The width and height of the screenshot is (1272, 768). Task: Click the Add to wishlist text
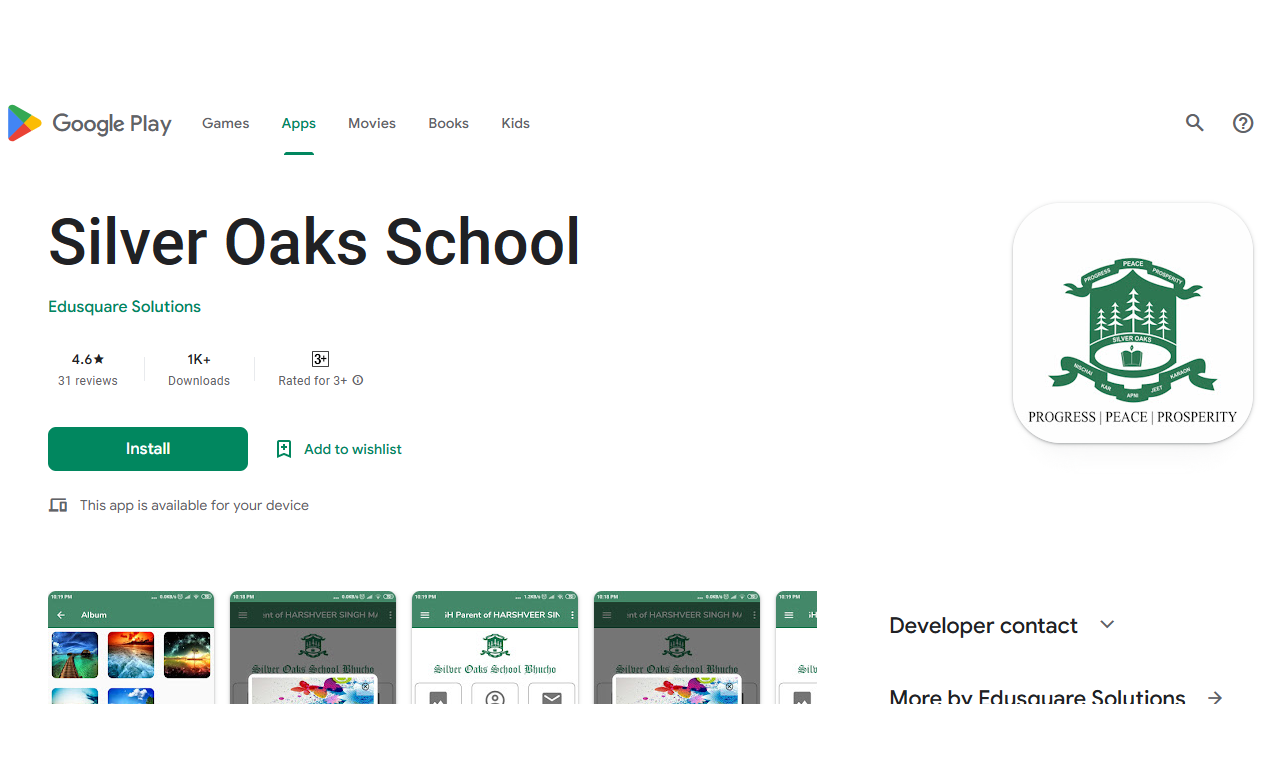[x=353, y=449]
